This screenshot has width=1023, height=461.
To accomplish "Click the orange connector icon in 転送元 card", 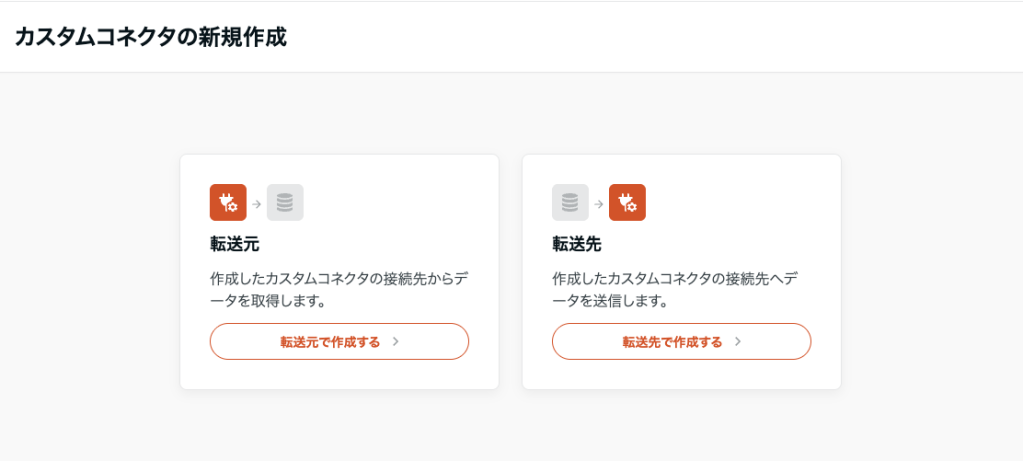I will tap(228, 203).
